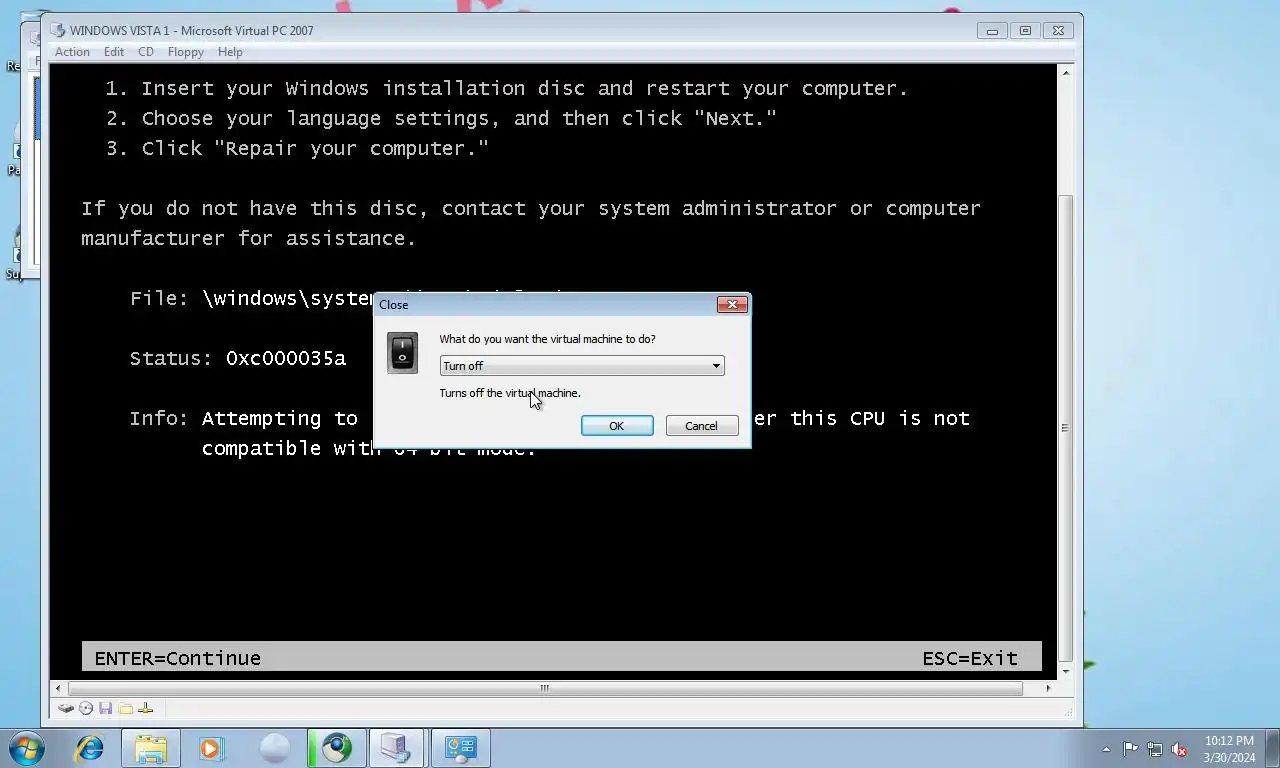Viewport: 1280px width, 768px height.
Task: Click 'Turns off the virtual machine.' description
Action: 510,393
